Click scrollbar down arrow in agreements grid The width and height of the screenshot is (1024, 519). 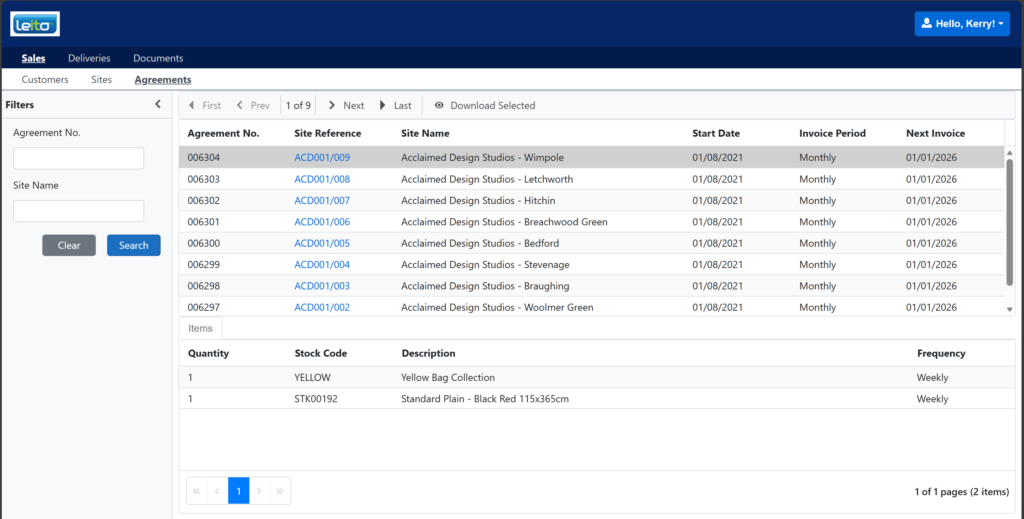[x=1009, y=310]
